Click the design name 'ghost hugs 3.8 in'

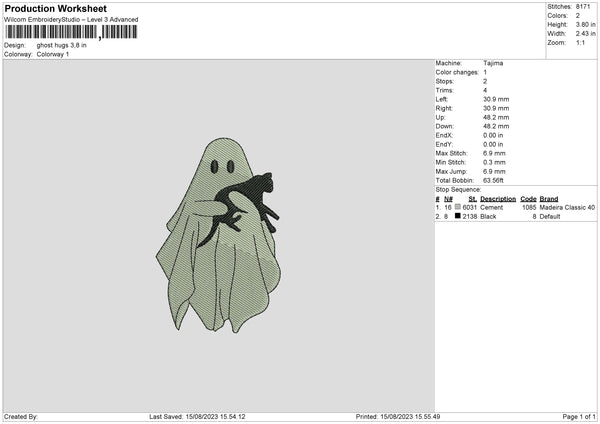(62, 46)
